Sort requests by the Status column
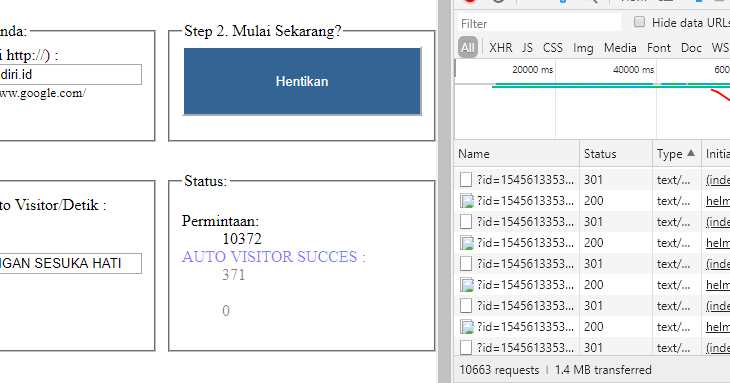Viewport: 730px width, 383px height. (x=616, y=154)
